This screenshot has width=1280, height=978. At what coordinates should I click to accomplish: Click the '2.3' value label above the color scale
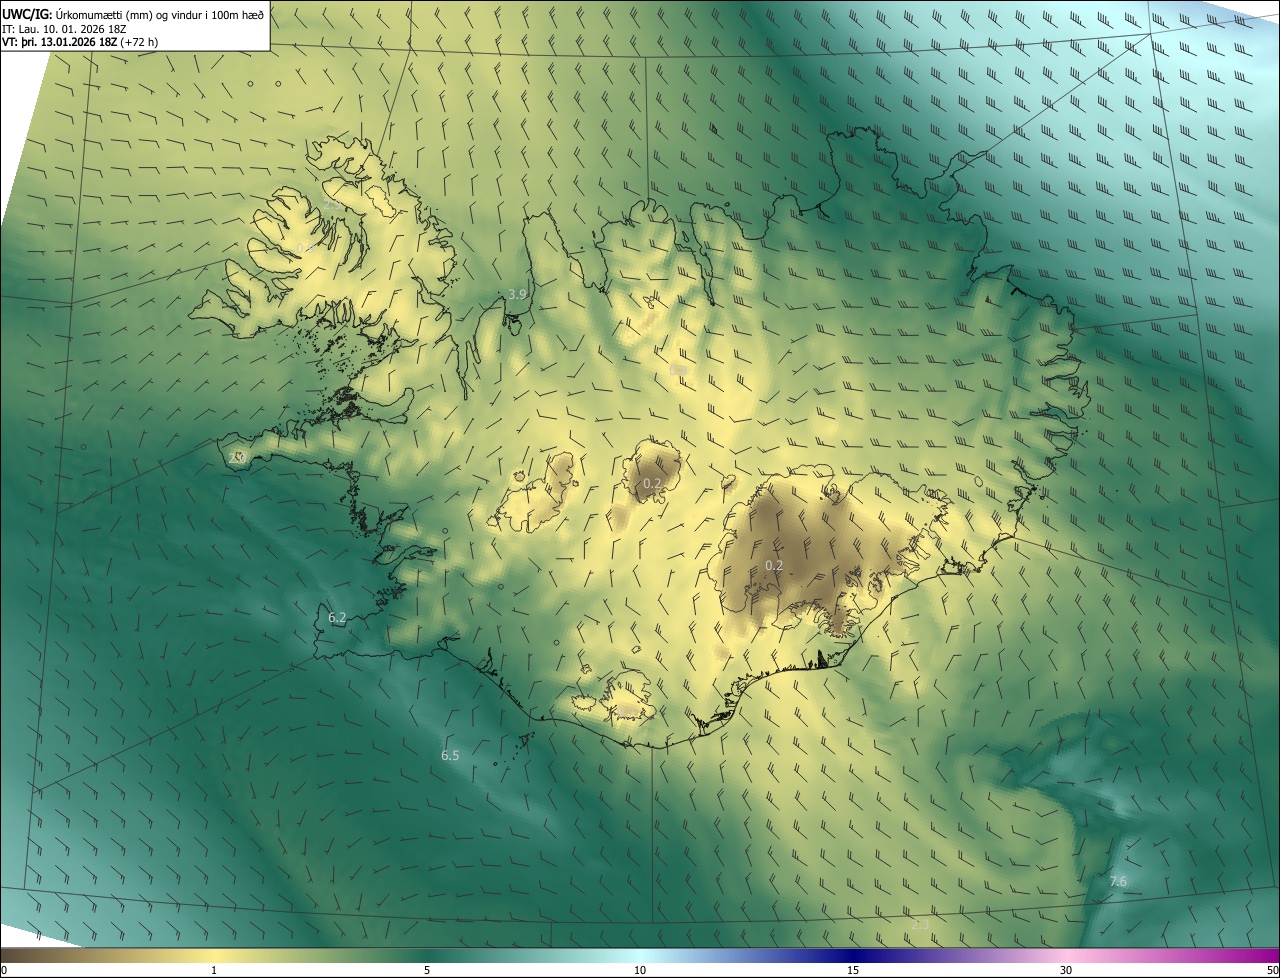coord(920,923)
